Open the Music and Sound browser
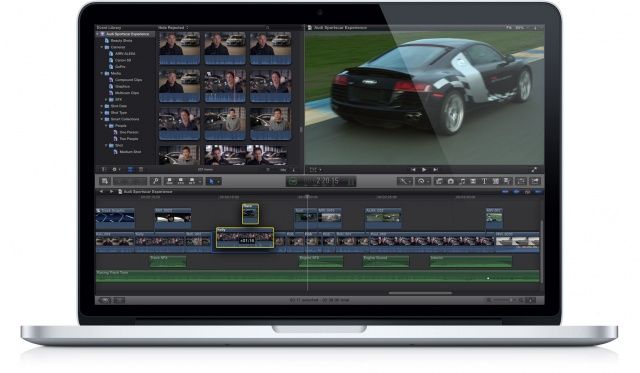640x373 pixels. 462,181
